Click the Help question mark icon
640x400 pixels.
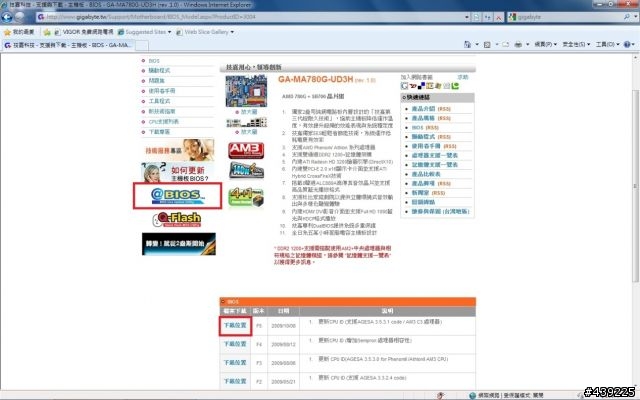pyautogui.click(x=627, y=44)
